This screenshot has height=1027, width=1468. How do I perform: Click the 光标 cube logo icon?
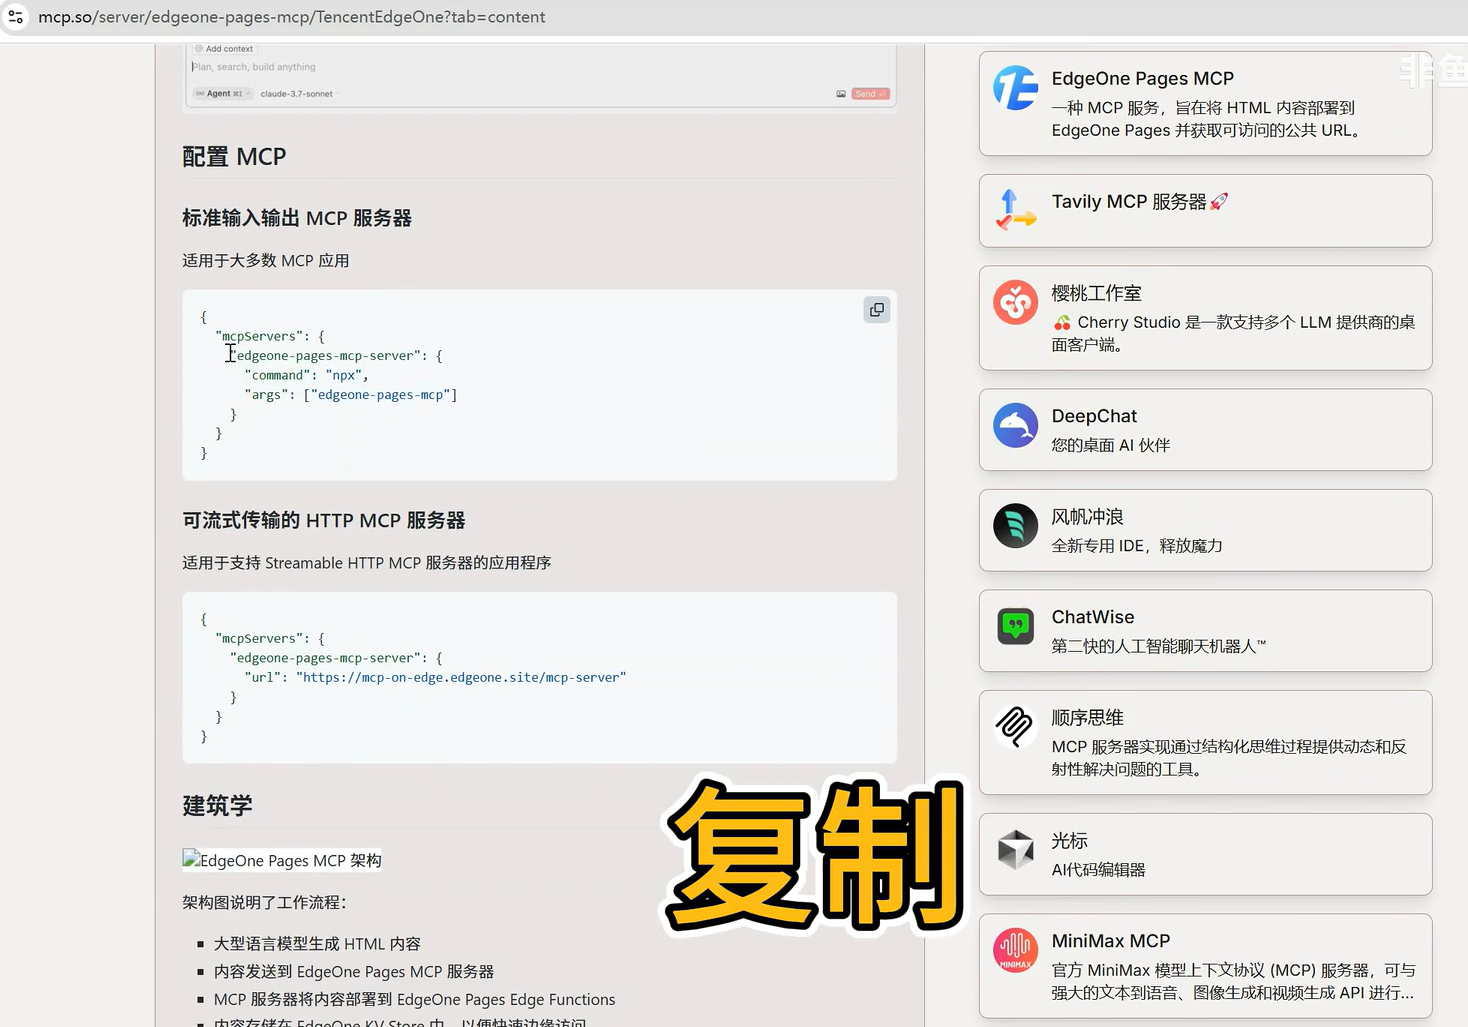pos(1015,850)
